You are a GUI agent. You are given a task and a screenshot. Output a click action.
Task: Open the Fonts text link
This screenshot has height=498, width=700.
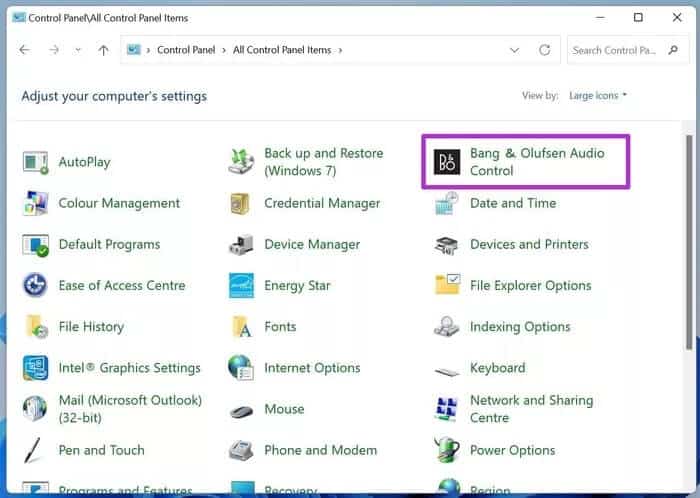click(280, 327)
